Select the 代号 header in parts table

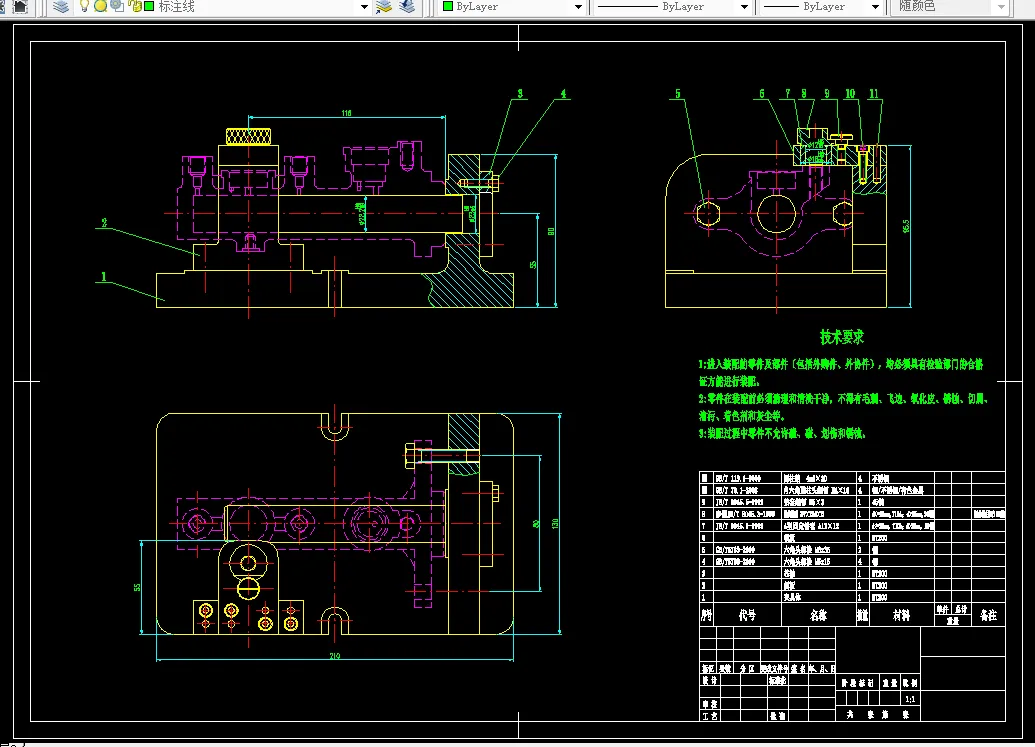[747, 615]
